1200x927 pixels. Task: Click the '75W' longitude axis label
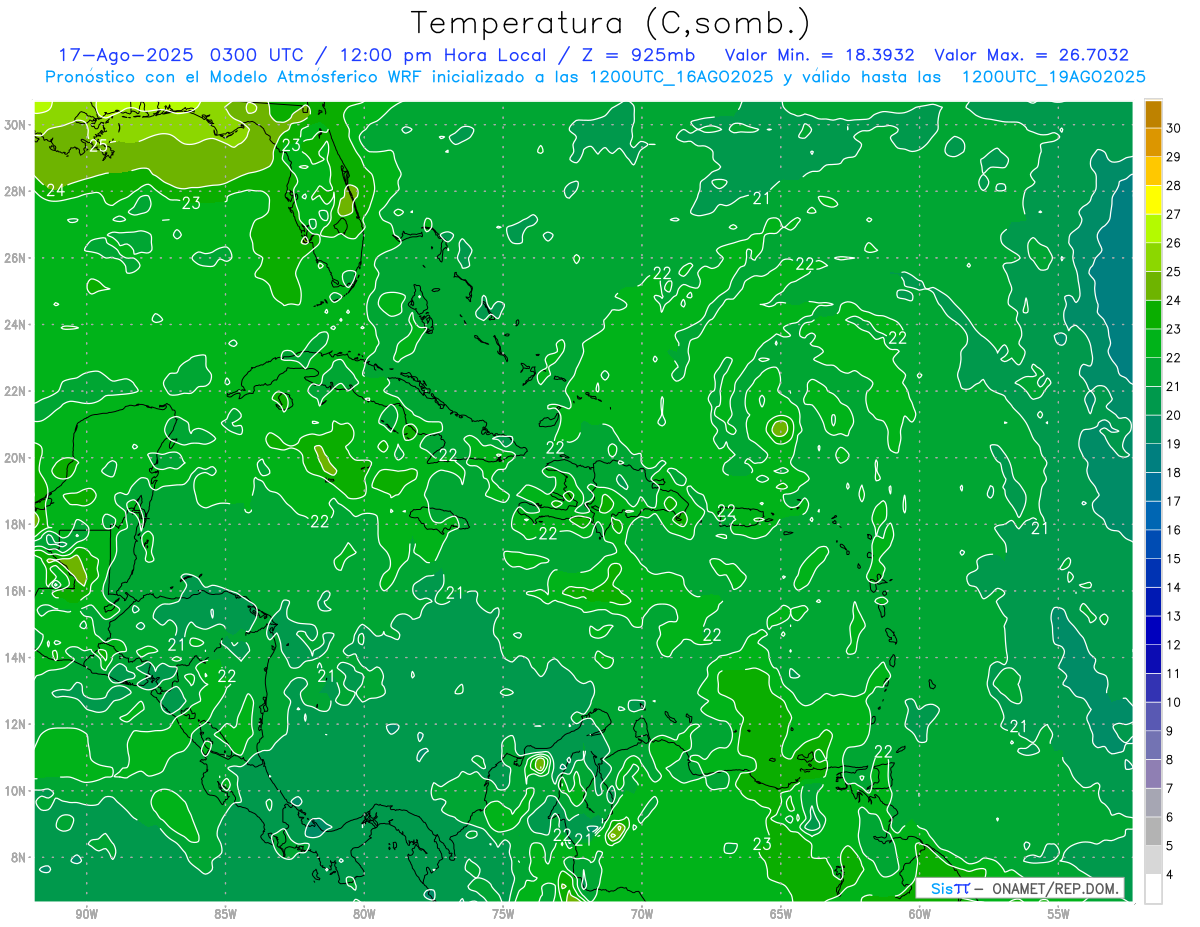[503, 914]
